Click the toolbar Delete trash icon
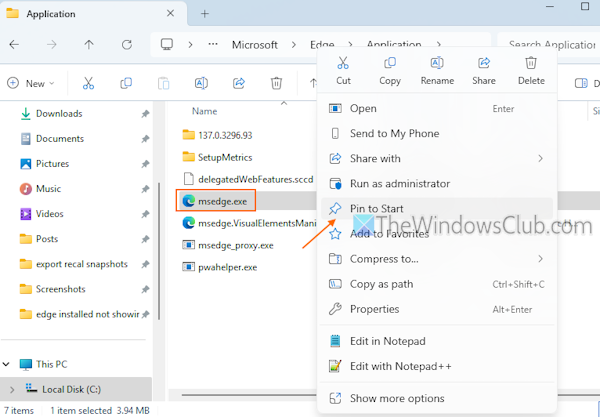The image size is (600, 417). pyautogui.click(x=276, y=83)
